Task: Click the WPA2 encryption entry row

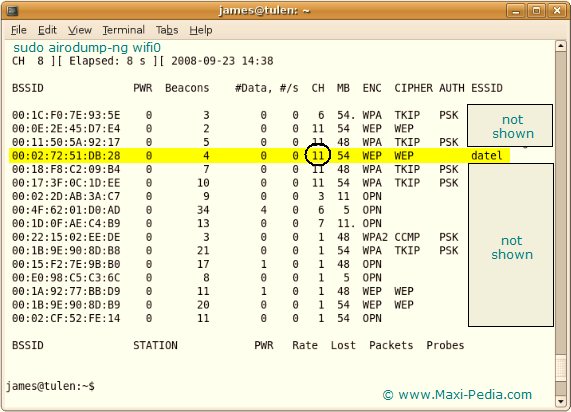Action: coord(235,237)
